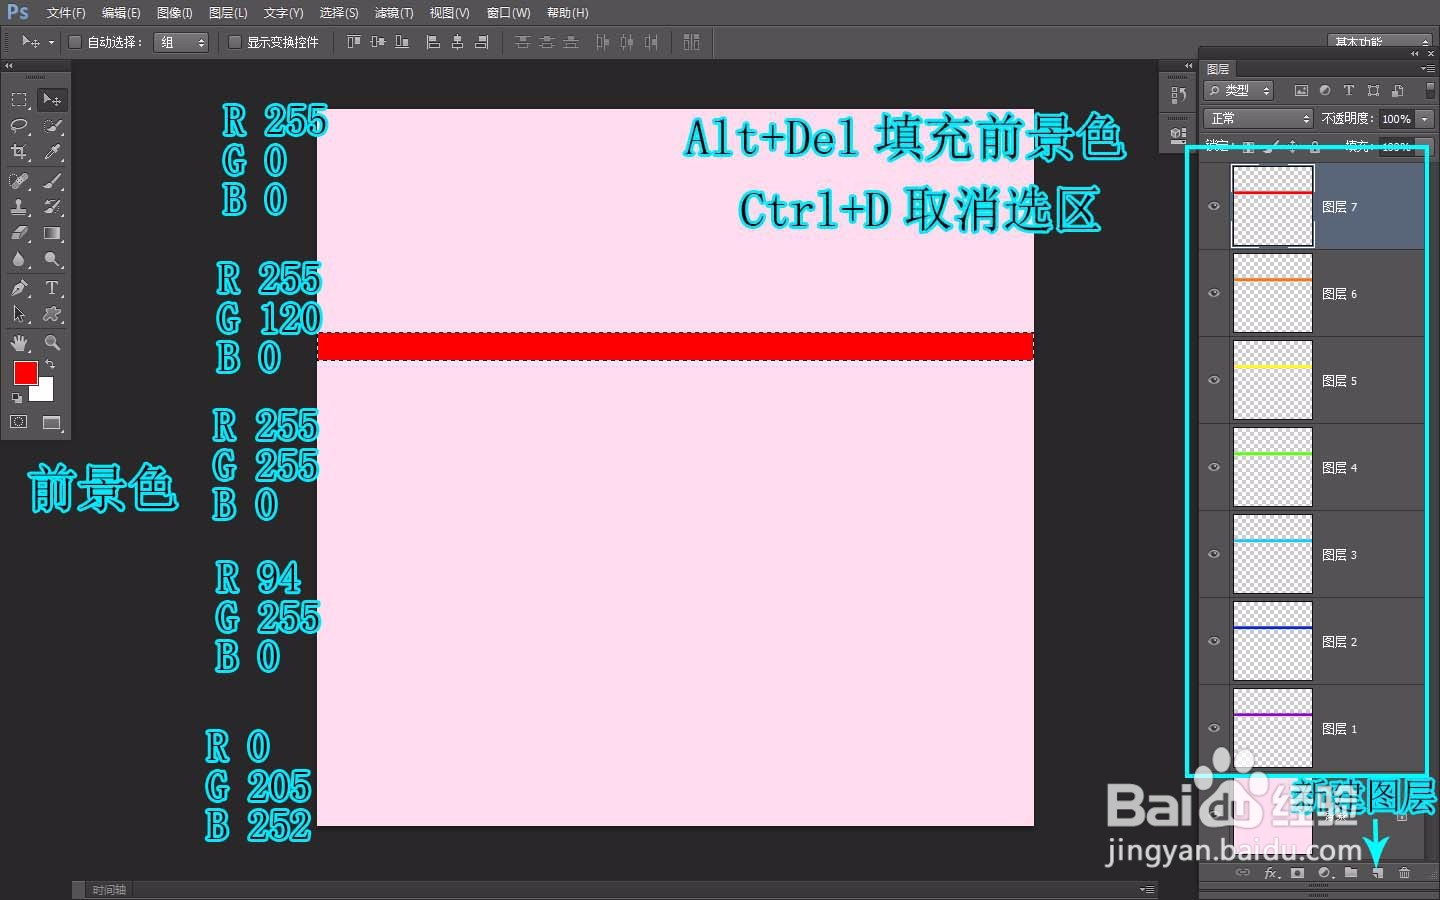Select the Pen tool
Viewport: 1440px width, 900px height.
[x=19, y=288]
